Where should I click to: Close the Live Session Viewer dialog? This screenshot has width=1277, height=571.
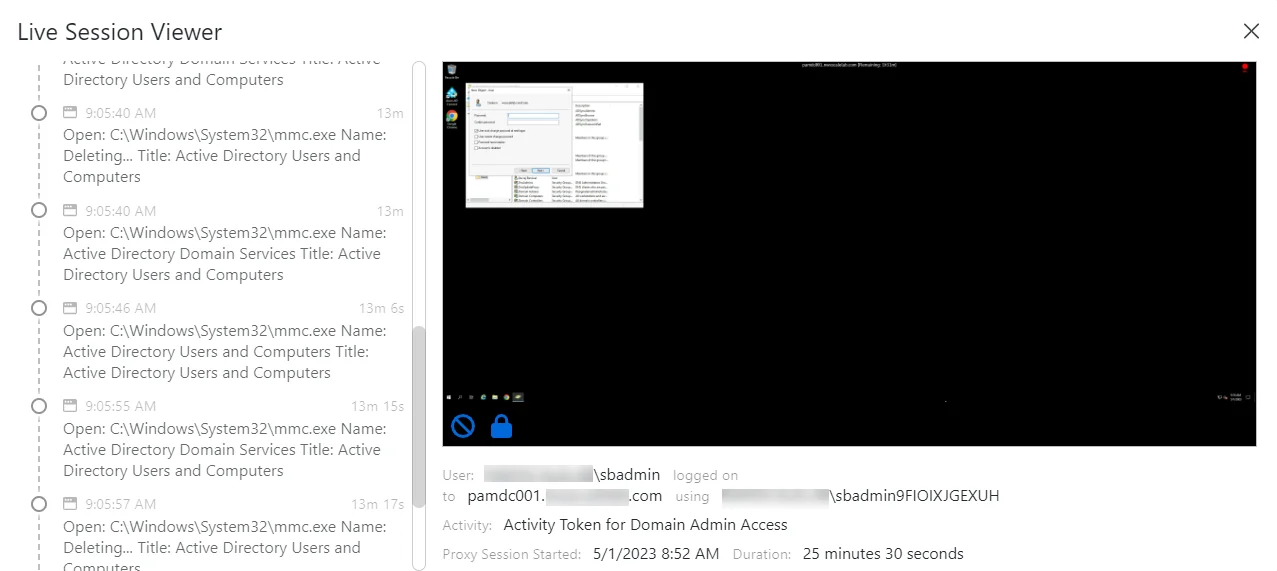click(1251, 32)
